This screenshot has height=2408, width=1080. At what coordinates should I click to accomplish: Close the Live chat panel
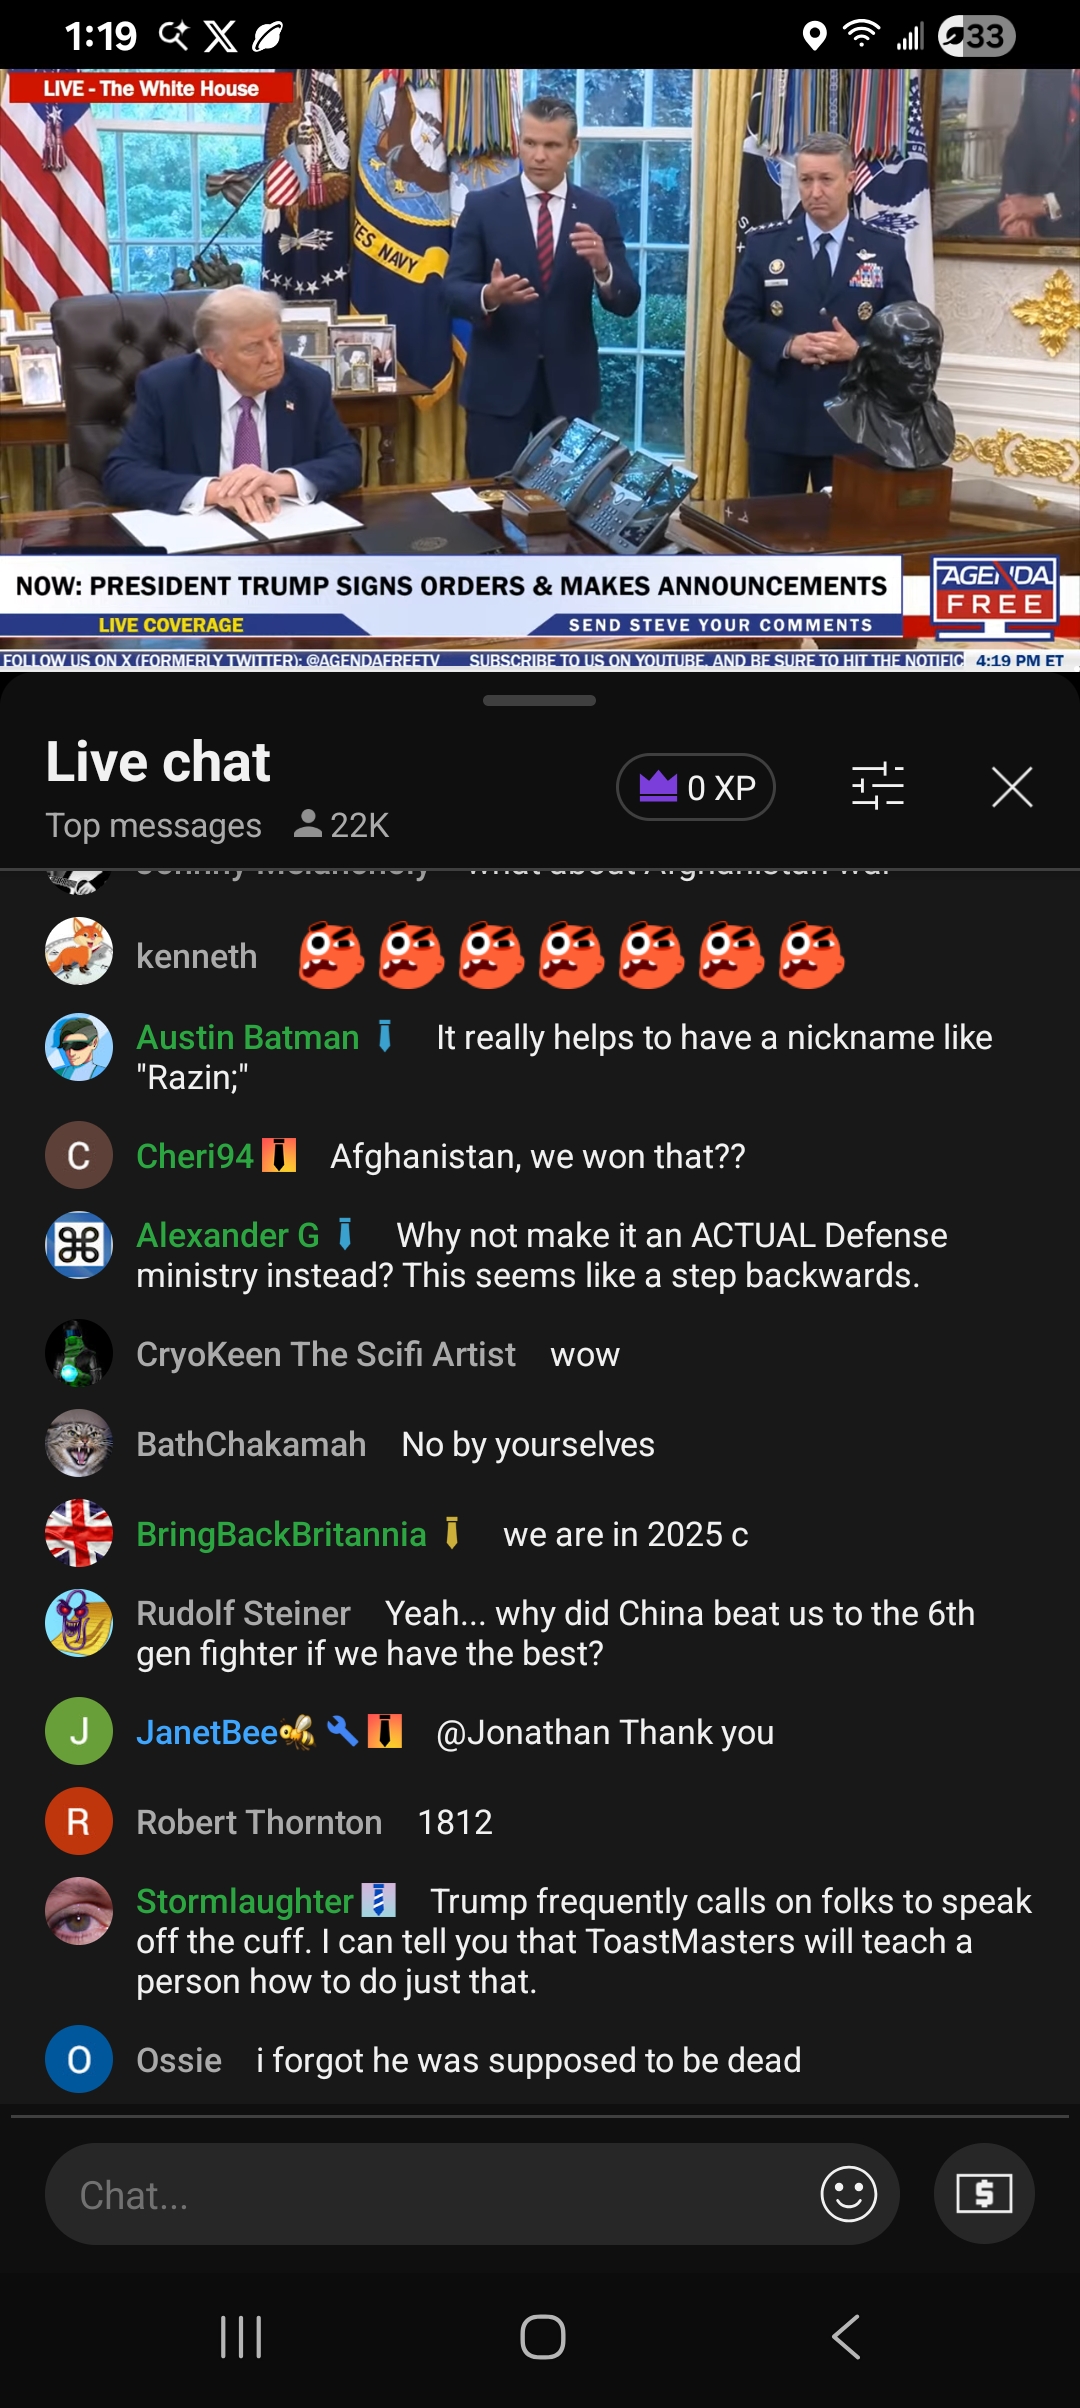pos(1012,787)
